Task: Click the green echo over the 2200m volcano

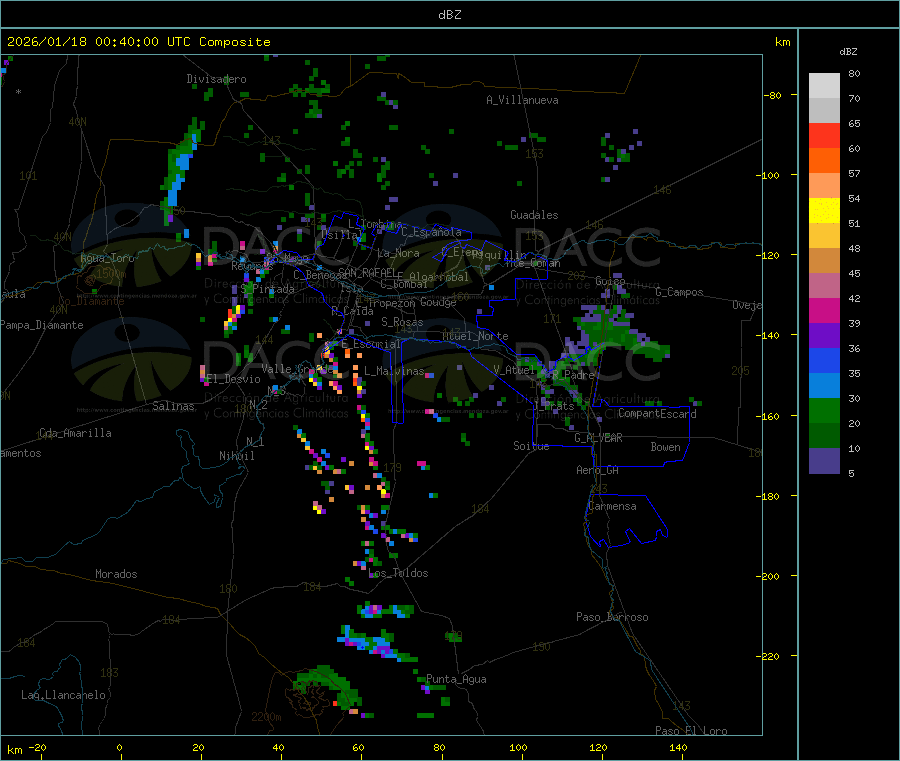Action: (x=327, y=688)
